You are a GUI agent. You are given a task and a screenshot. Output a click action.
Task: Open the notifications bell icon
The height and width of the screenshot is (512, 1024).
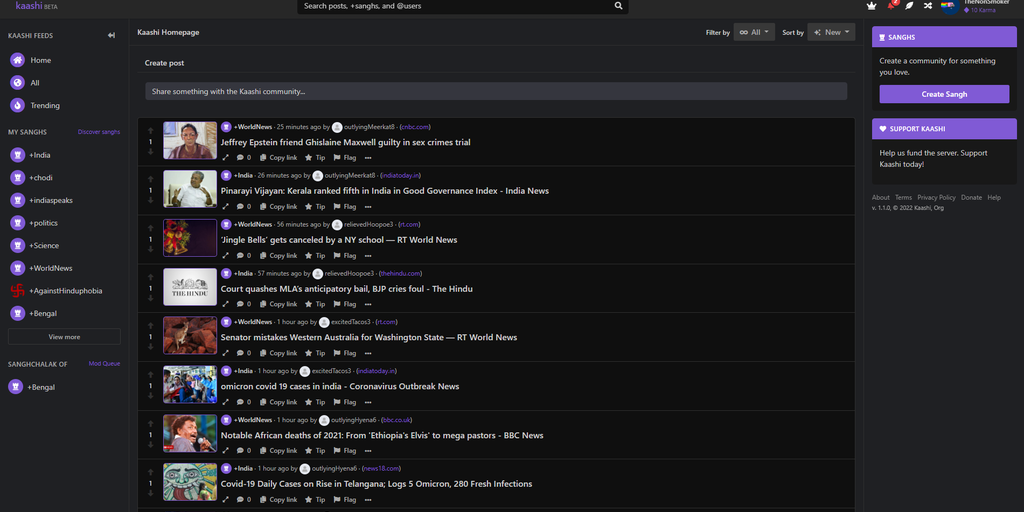click(x=891, y=5)
